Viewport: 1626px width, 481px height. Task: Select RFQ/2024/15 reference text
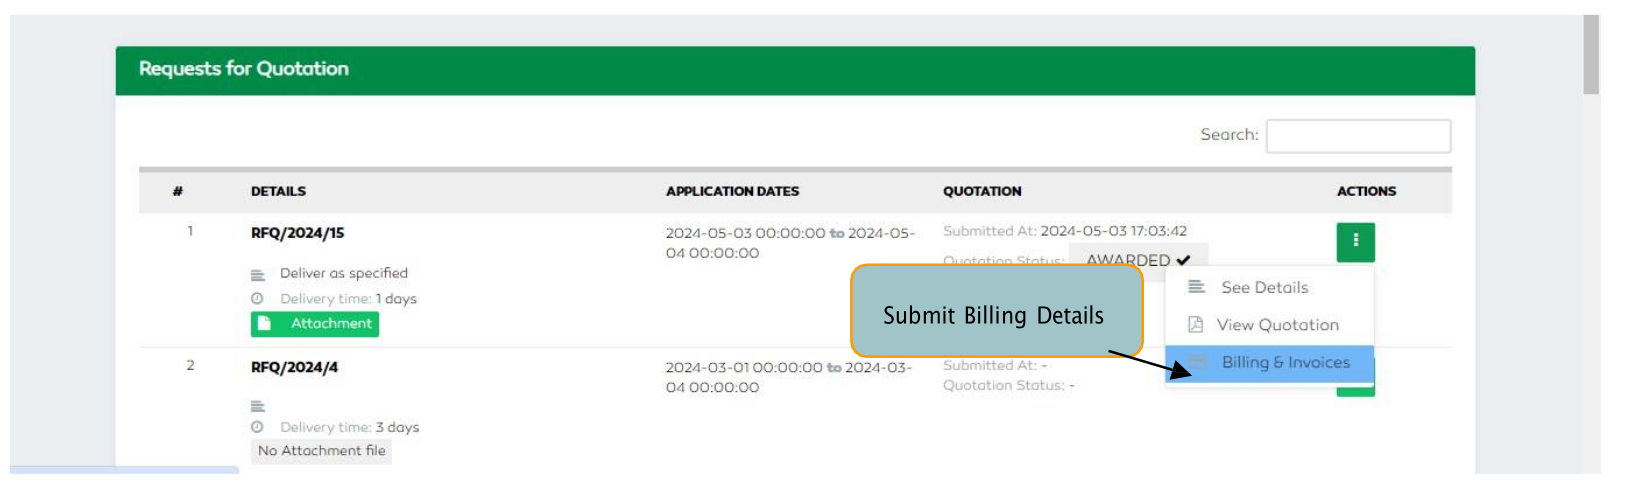click(297, 233)
